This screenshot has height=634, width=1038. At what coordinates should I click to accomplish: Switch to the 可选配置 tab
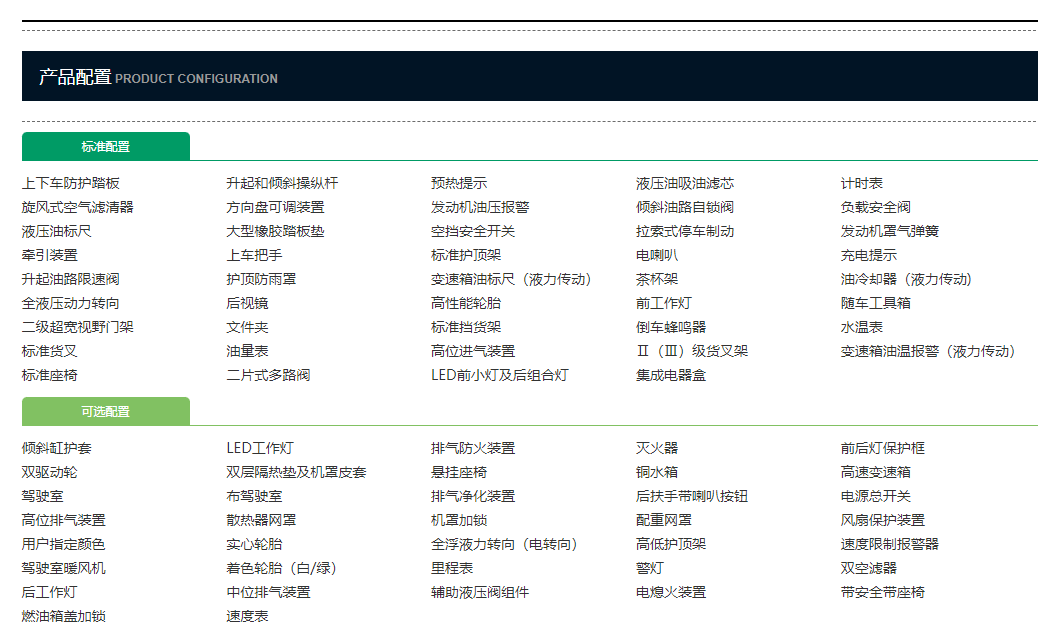point(106,412)
